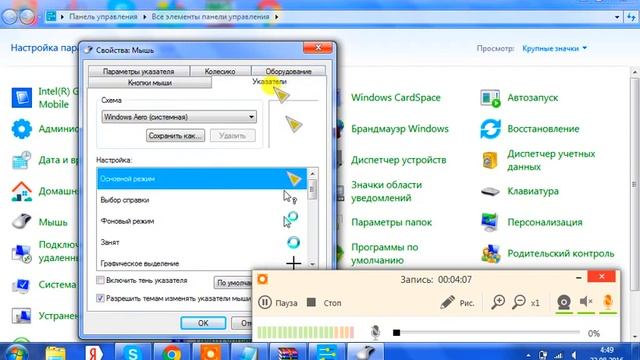Click the Диспетчер учетных данных icon
The height and width of the screenshot is (360, 640).
[490, 160]
